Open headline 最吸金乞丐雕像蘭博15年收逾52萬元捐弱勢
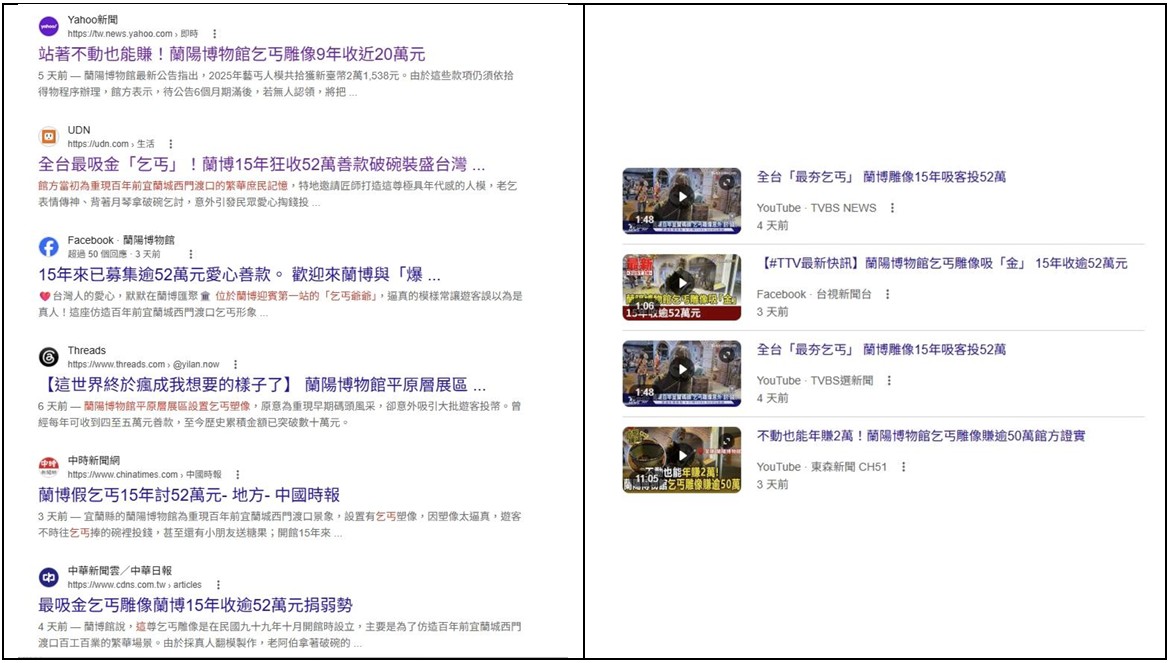This screenshot has height=663, width=1170. click(x=195, y=605)
